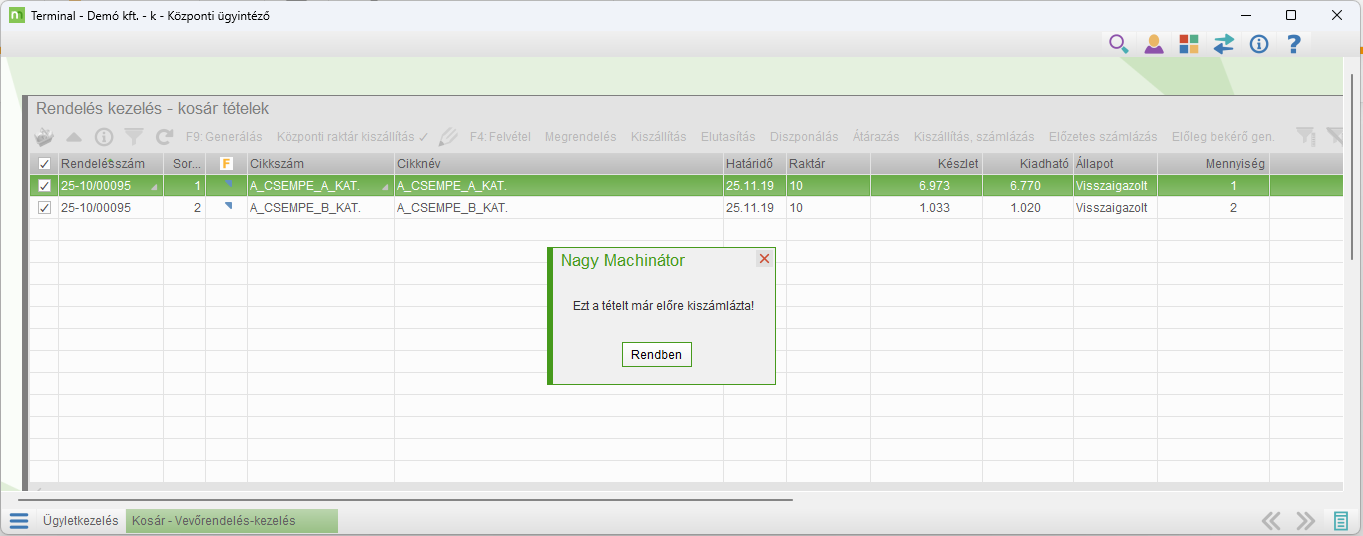The width and height of the screenshot is (1363, 536).
Task: Click the blue swap arrows icon
Action: point(1223,44)
